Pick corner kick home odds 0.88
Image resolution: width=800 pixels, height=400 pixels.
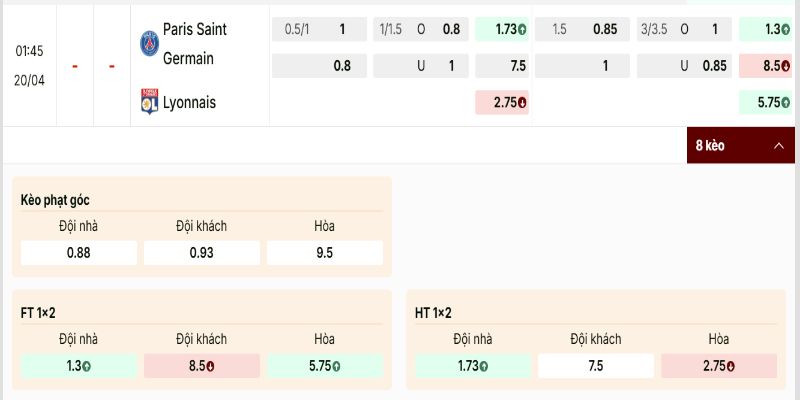[x=78, y=253]
